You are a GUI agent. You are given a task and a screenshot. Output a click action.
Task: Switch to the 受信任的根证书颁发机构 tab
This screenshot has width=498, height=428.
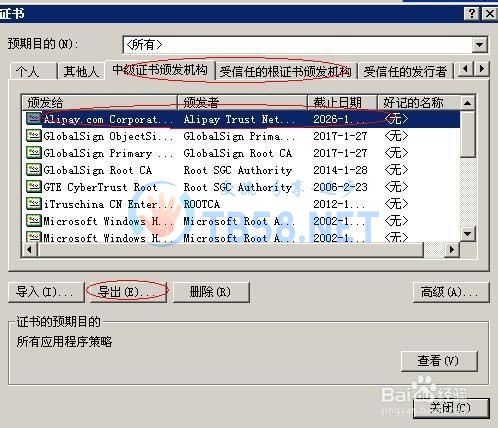[286, 71]
